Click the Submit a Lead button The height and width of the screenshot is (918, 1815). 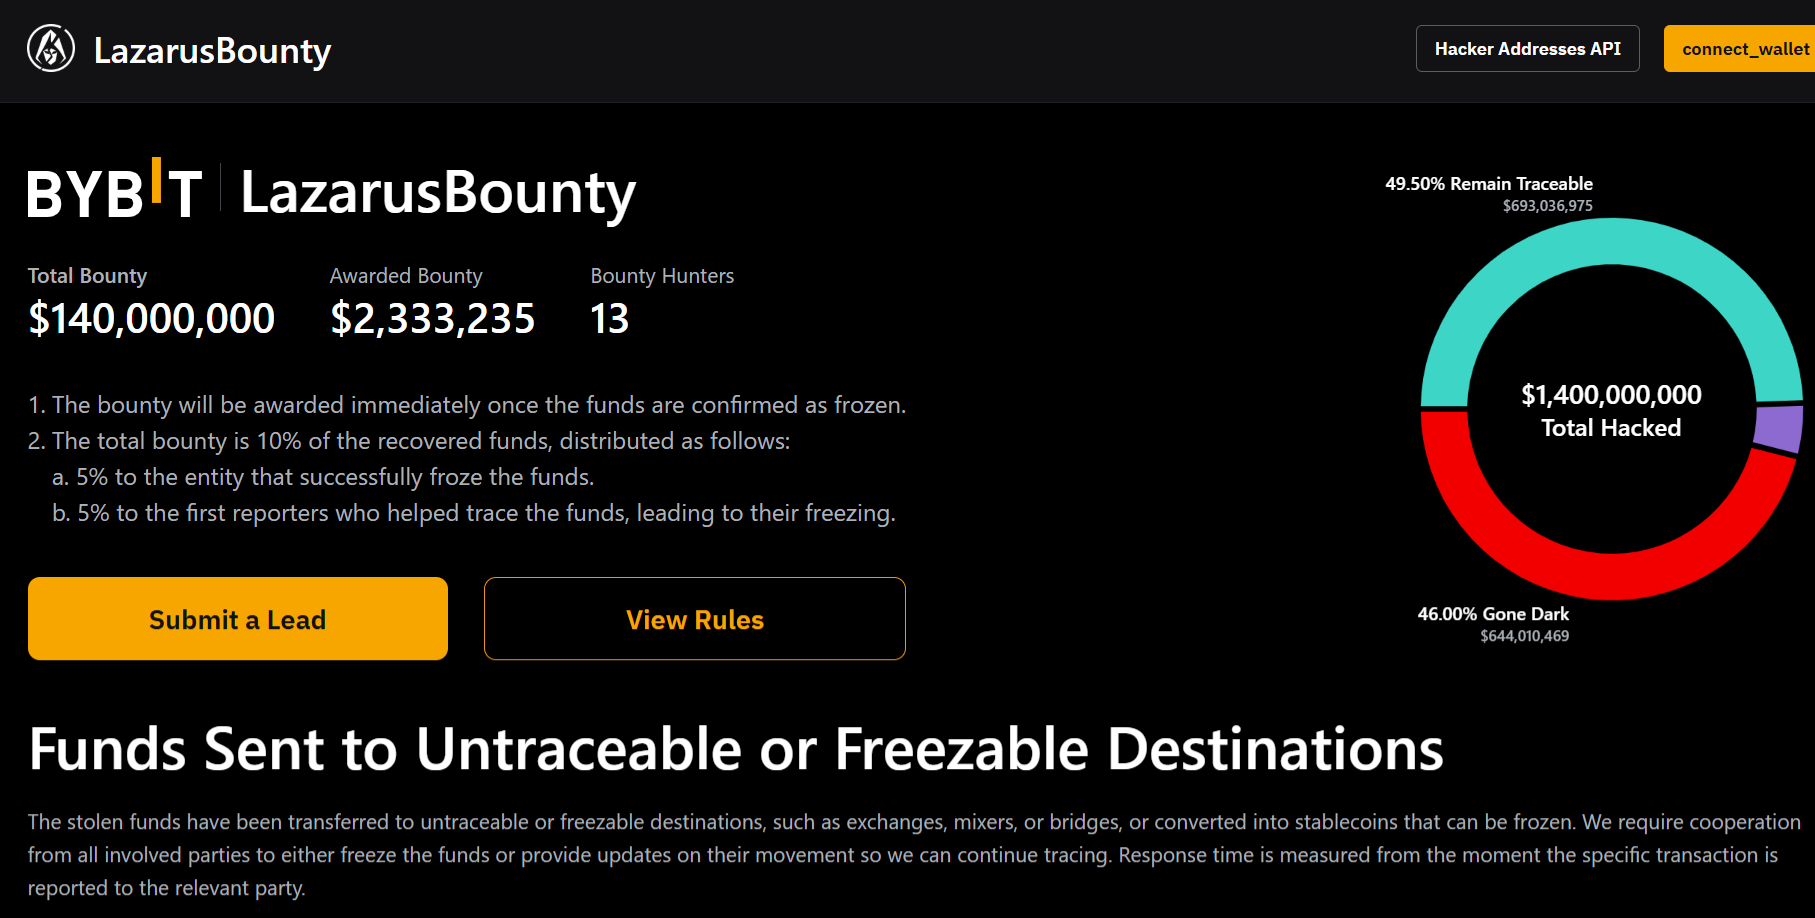pyautogui.click(x=238, y=619)
